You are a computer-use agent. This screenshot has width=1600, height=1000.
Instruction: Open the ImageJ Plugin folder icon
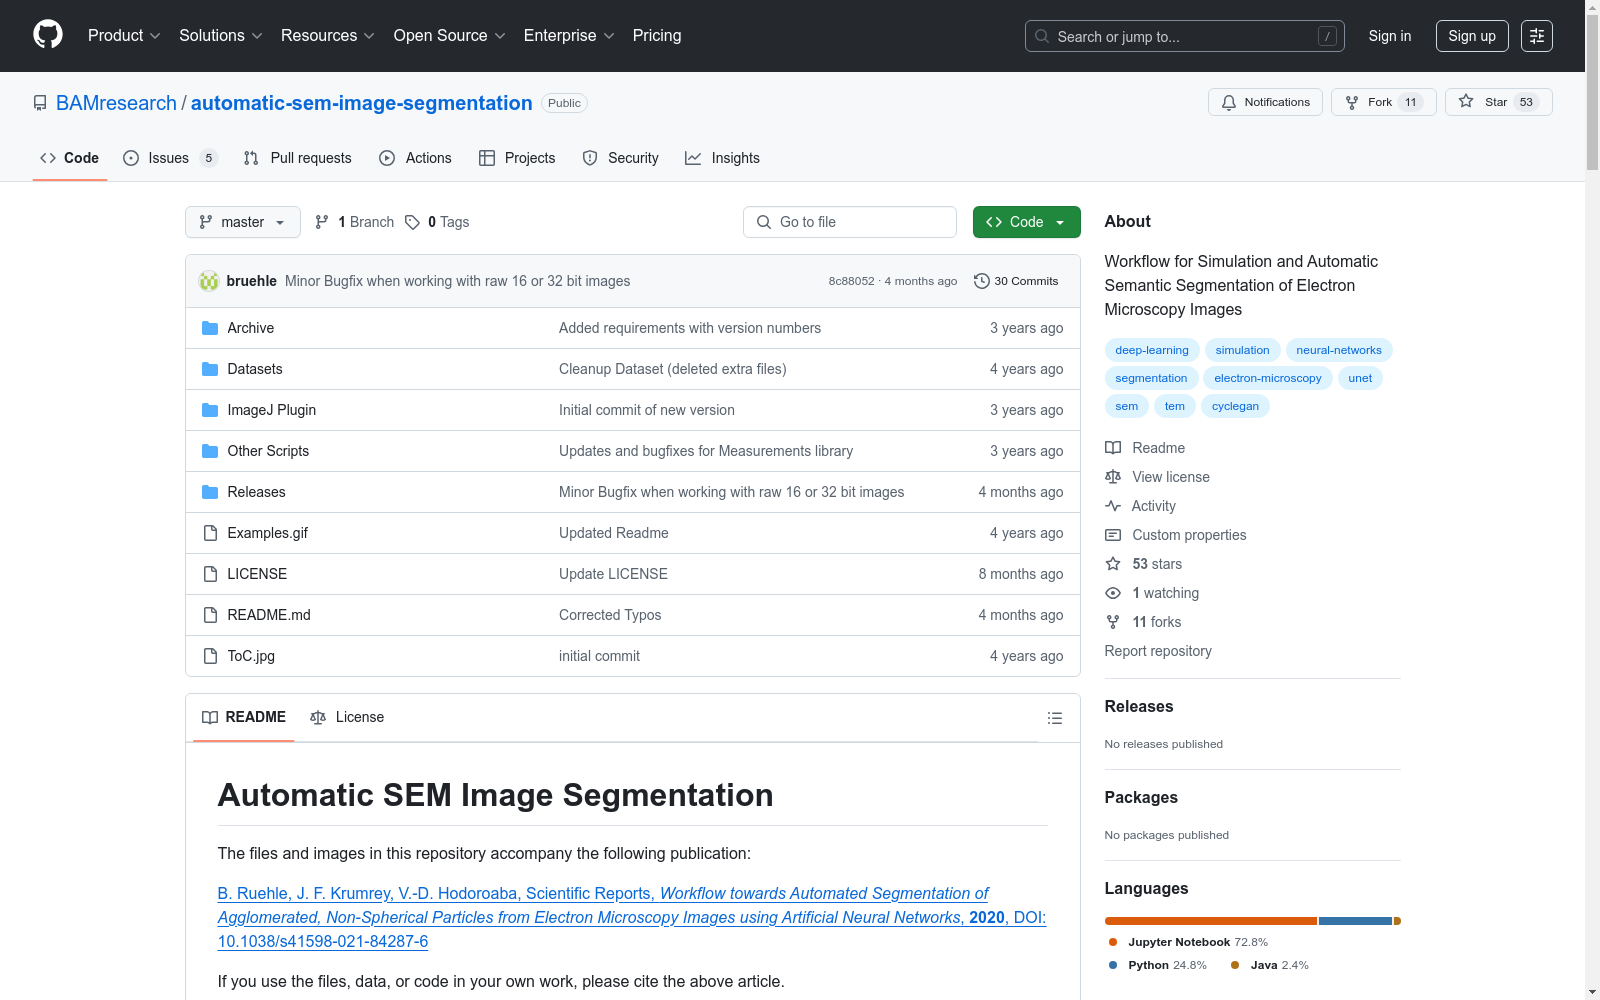pyautogui.click(x=210, y=410)
